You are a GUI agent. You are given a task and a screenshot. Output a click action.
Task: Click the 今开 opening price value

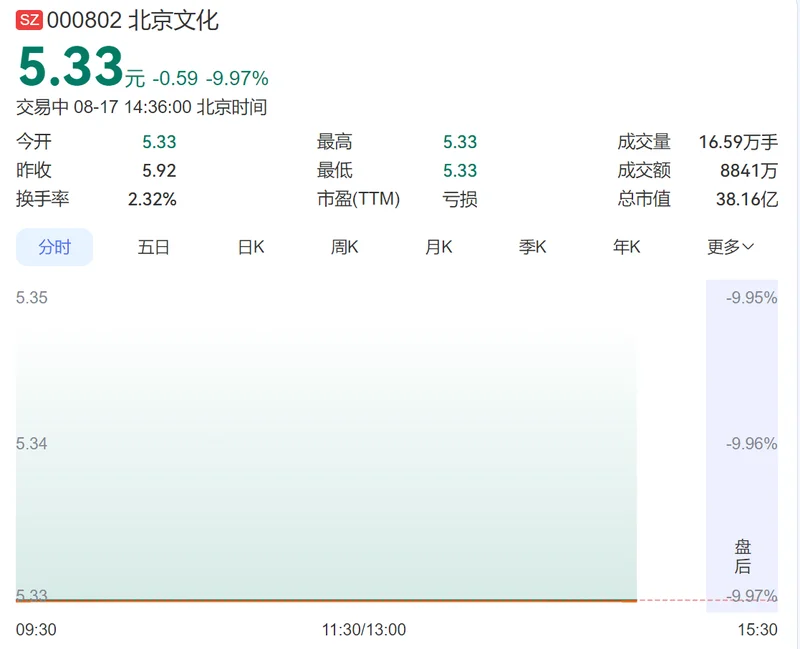(159, 142)
